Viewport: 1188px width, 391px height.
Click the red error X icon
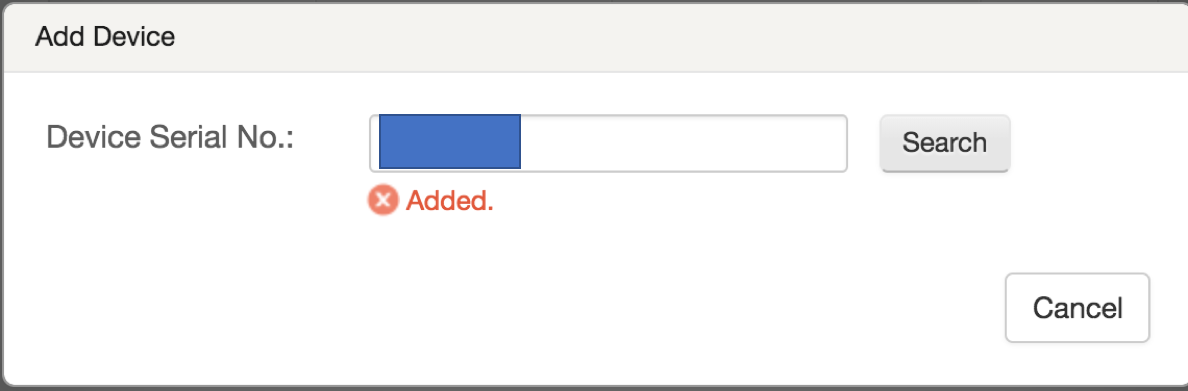[383, 200]
